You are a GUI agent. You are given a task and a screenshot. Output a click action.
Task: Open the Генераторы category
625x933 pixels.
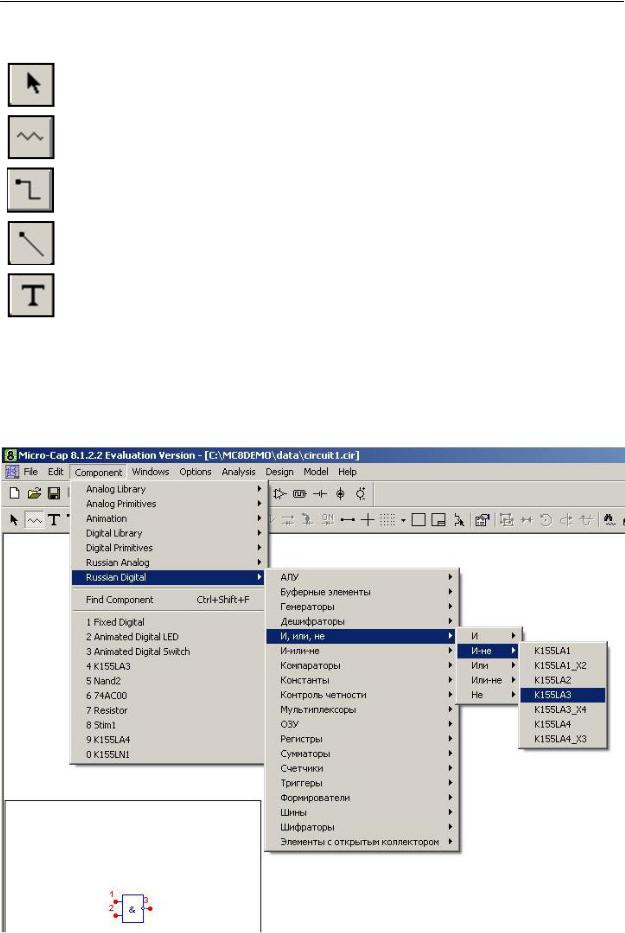point(362,607)
